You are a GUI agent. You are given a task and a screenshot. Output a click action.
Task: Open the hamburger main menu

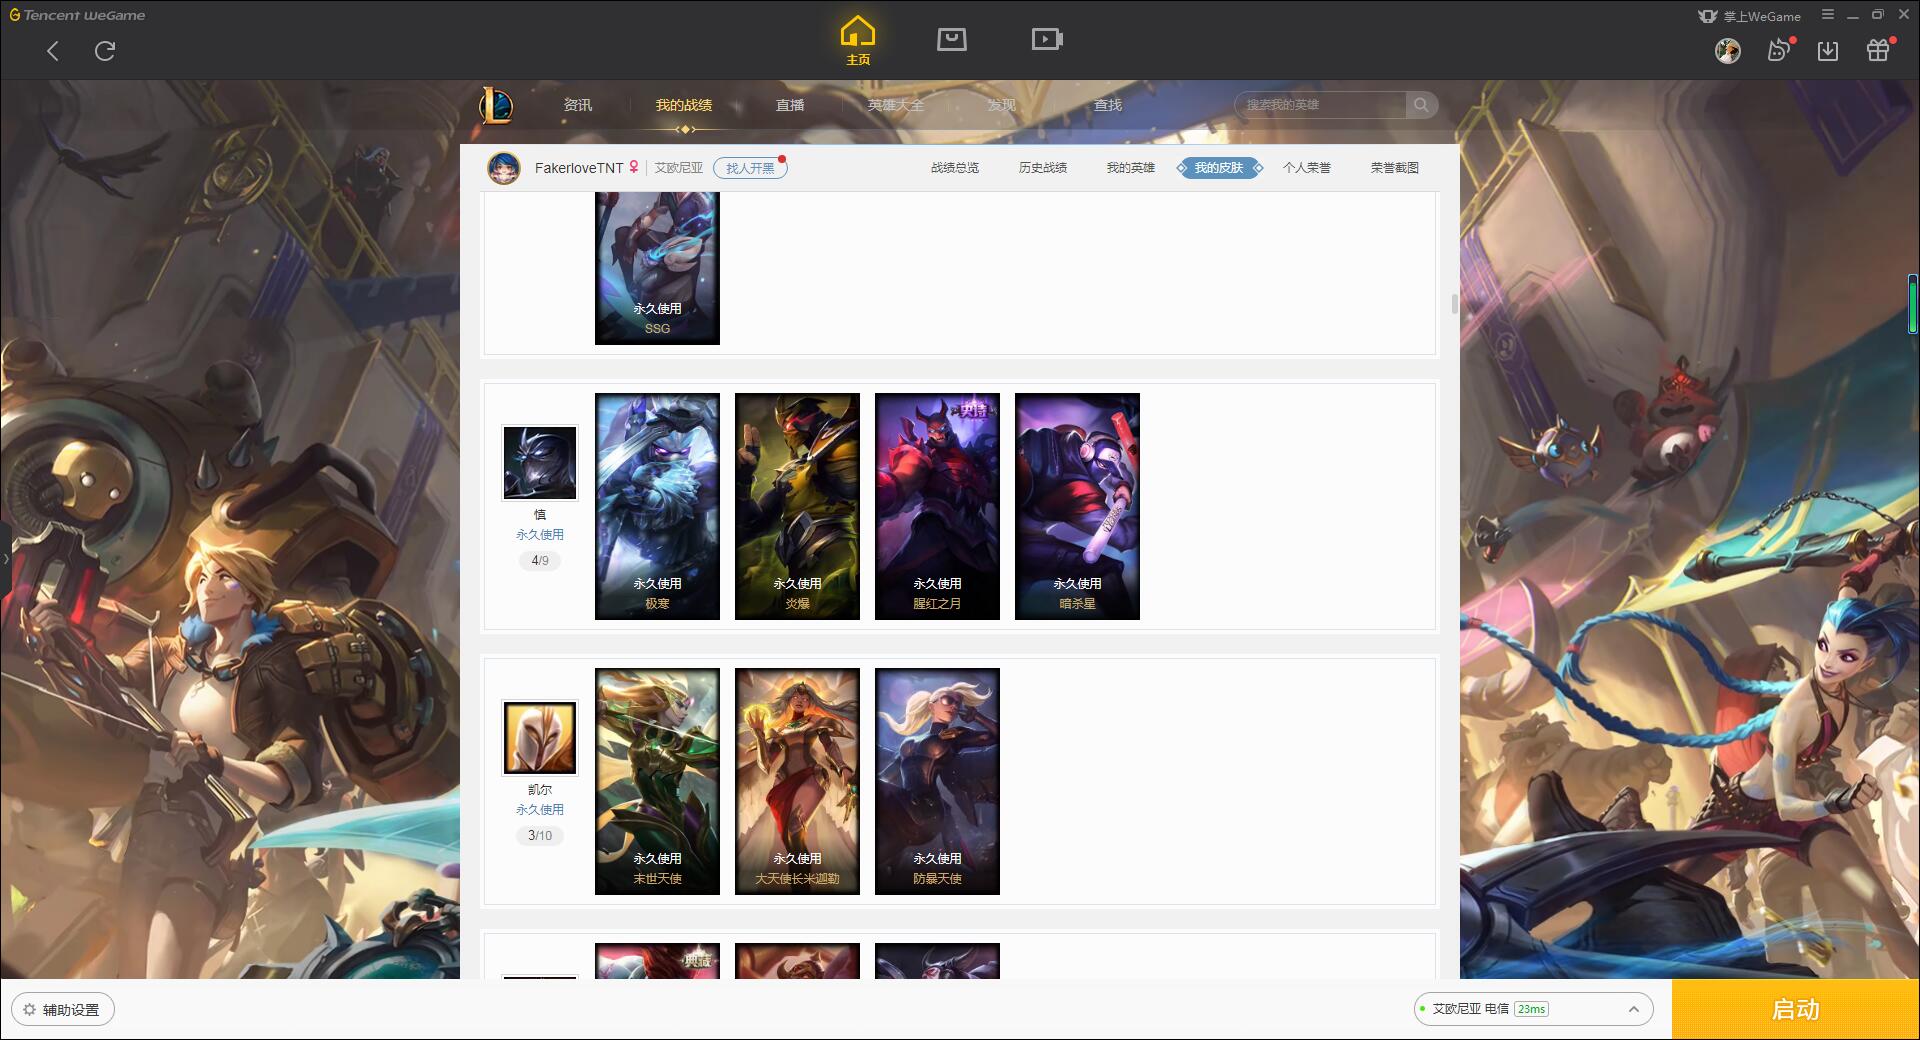pos(1828,15)
